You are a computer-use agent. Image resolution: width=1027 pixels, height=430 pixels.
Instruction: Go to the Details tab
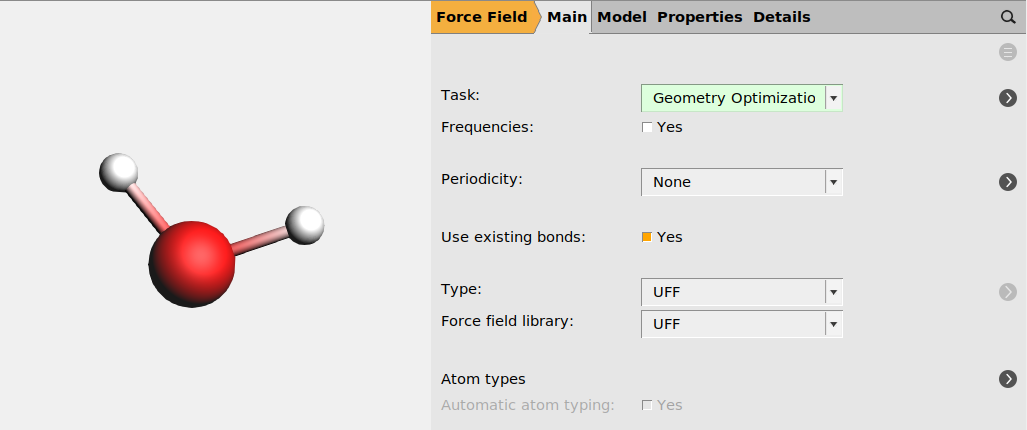coord(781,17)
